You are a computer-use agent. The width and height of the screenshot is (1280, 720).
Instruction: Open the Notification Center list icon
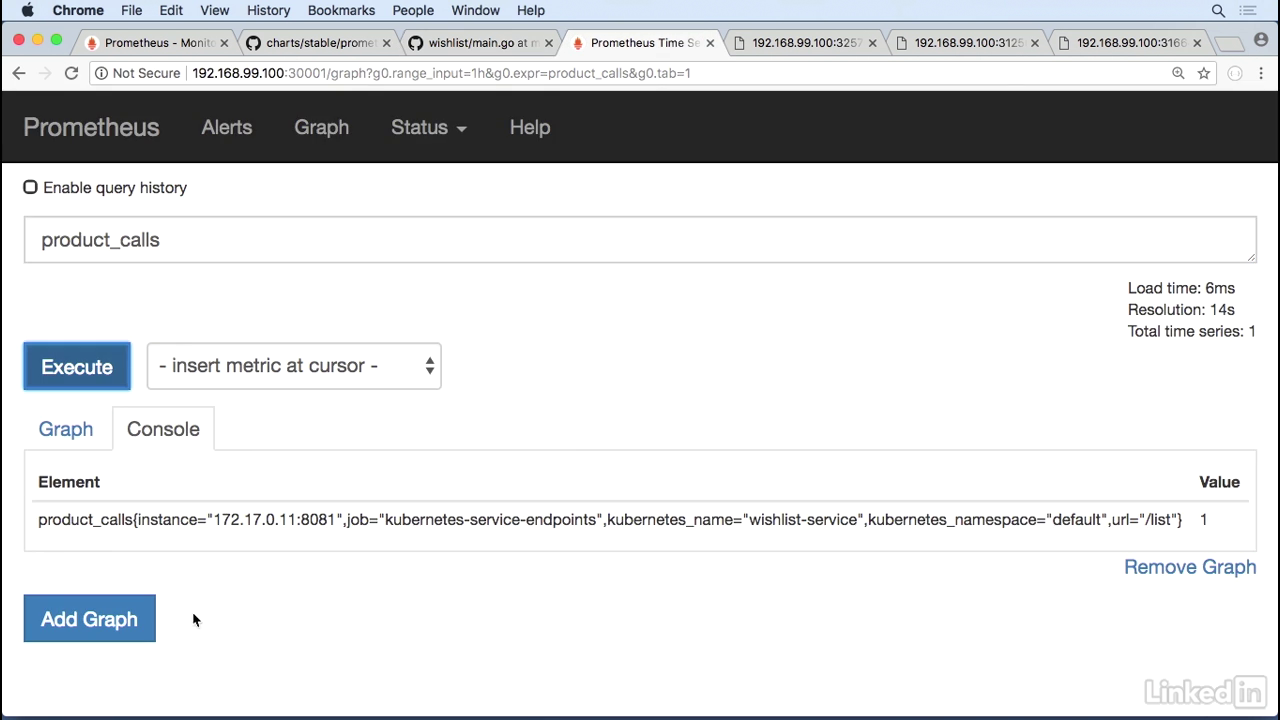[1247, 10]
